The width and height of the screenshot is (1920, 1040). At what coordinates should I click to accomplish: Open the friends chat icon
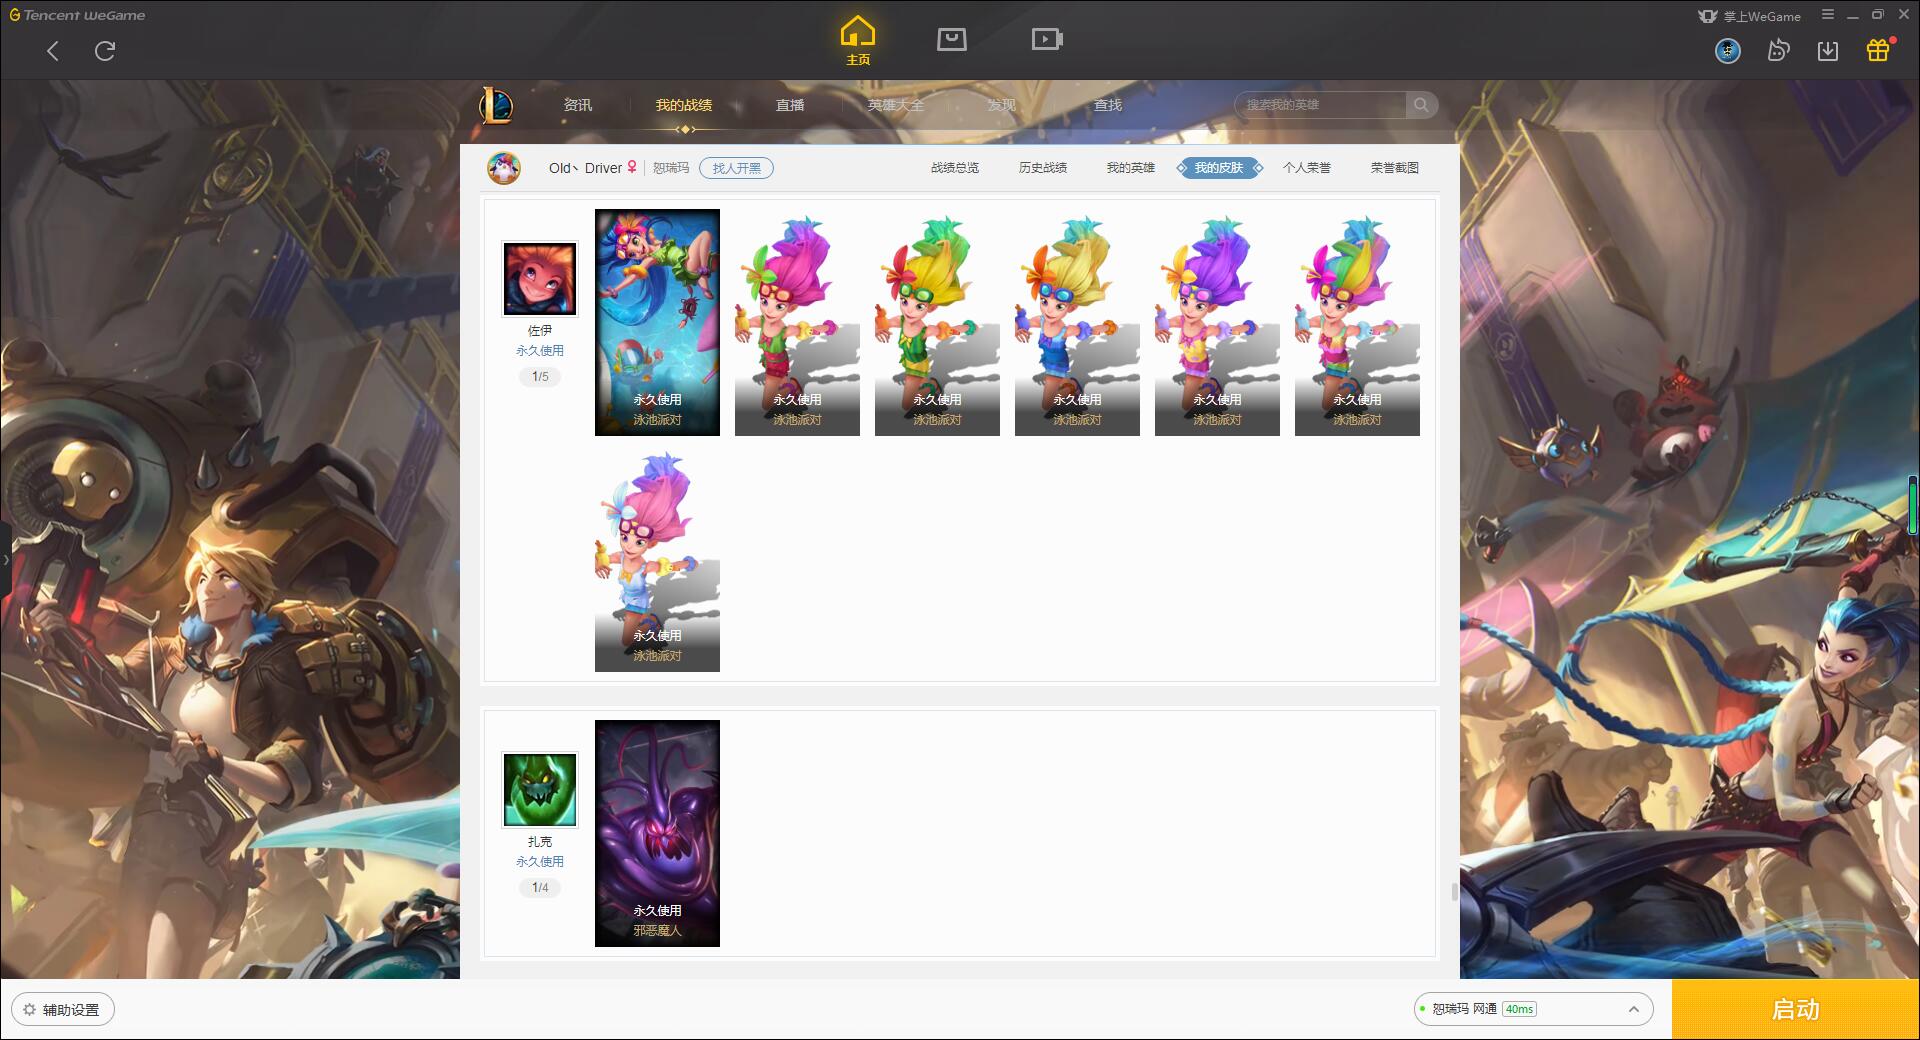[1778, 51]
